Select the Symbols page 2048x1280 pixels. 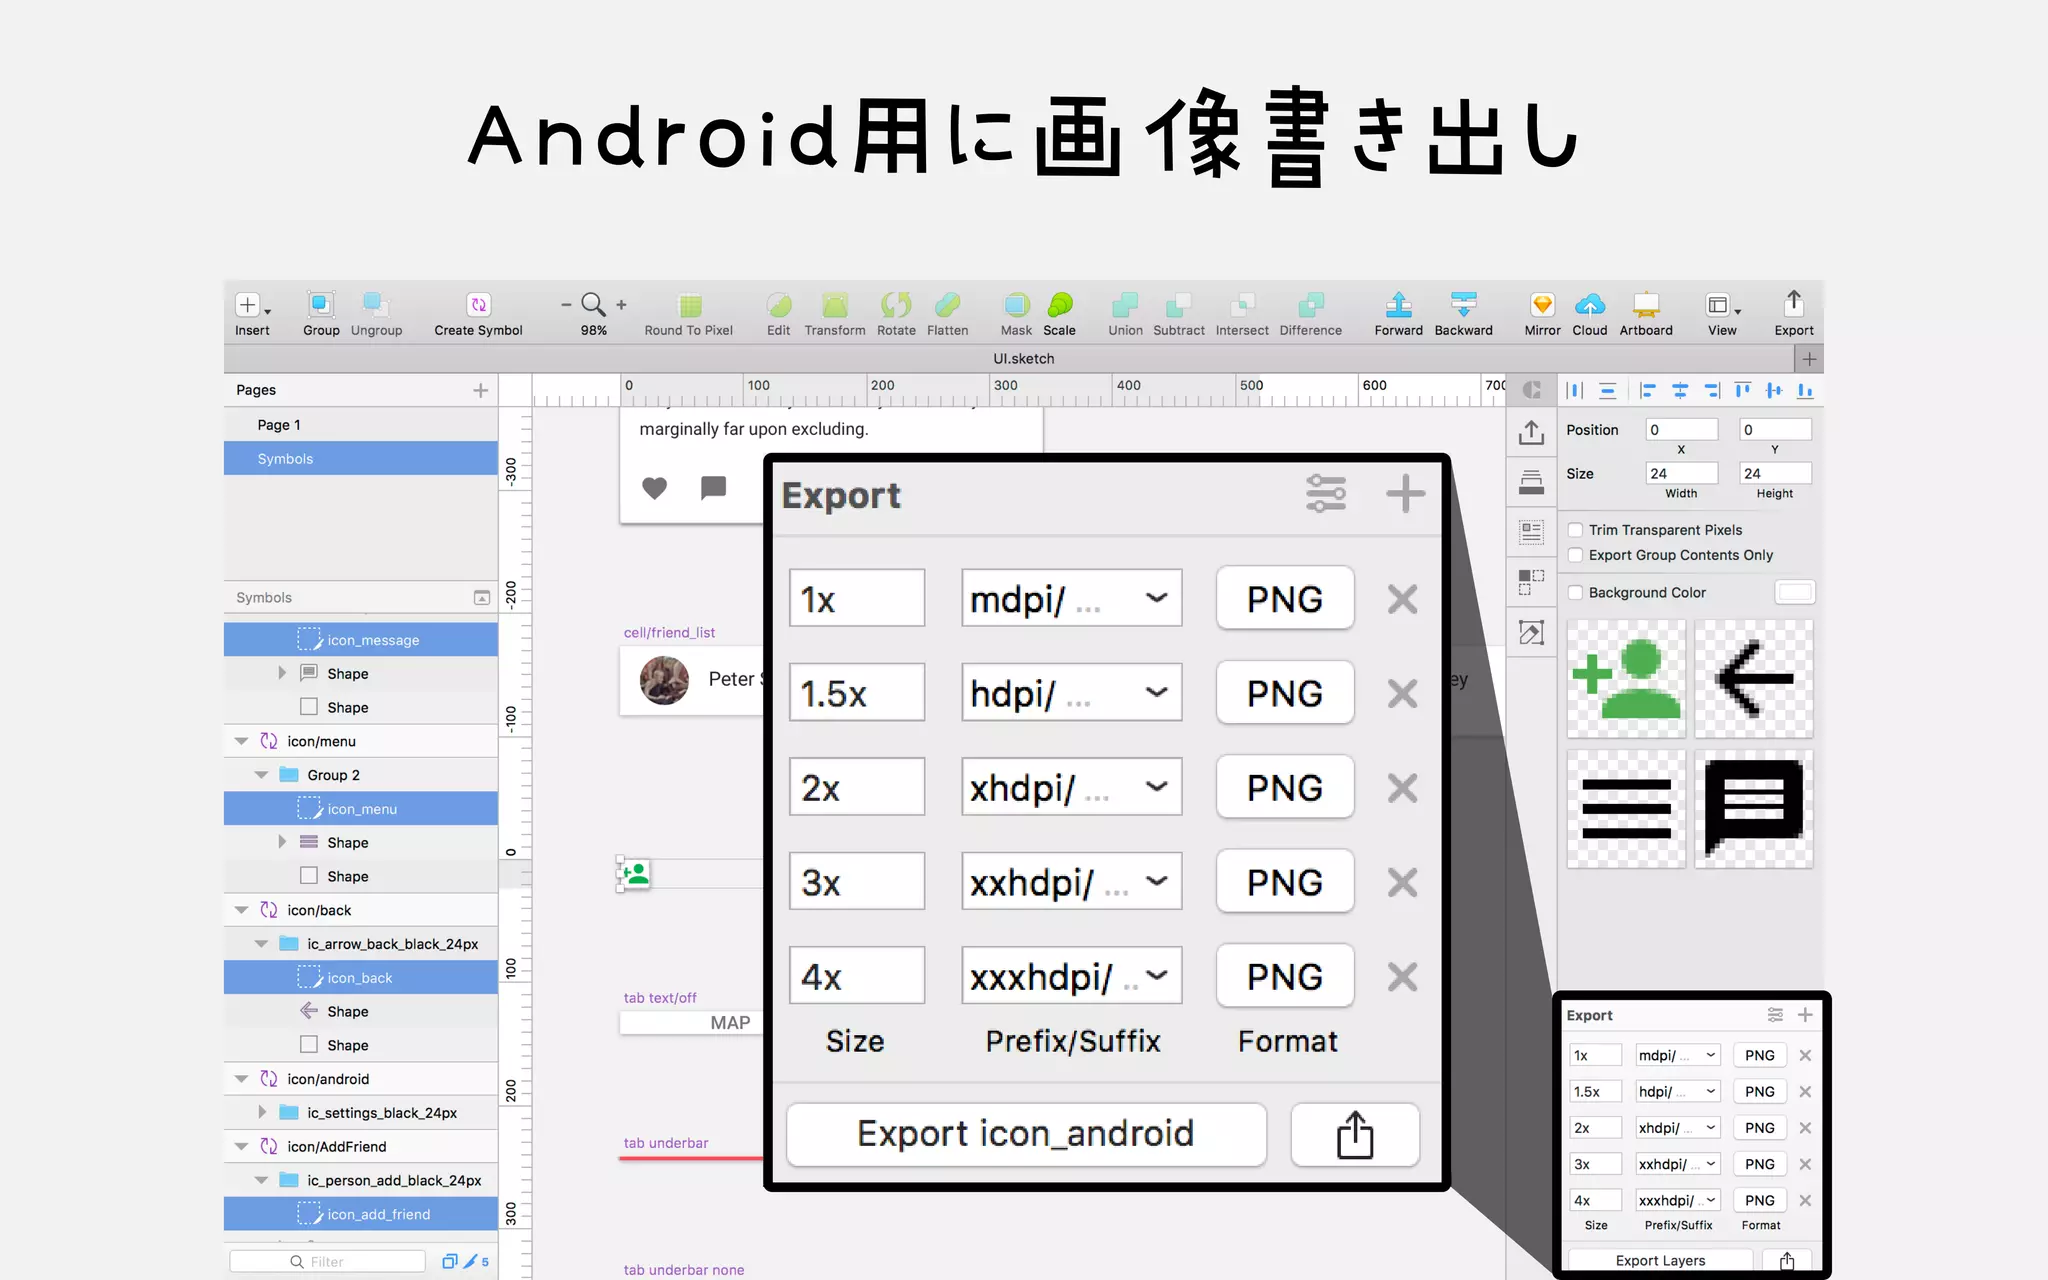coord(361,459)
